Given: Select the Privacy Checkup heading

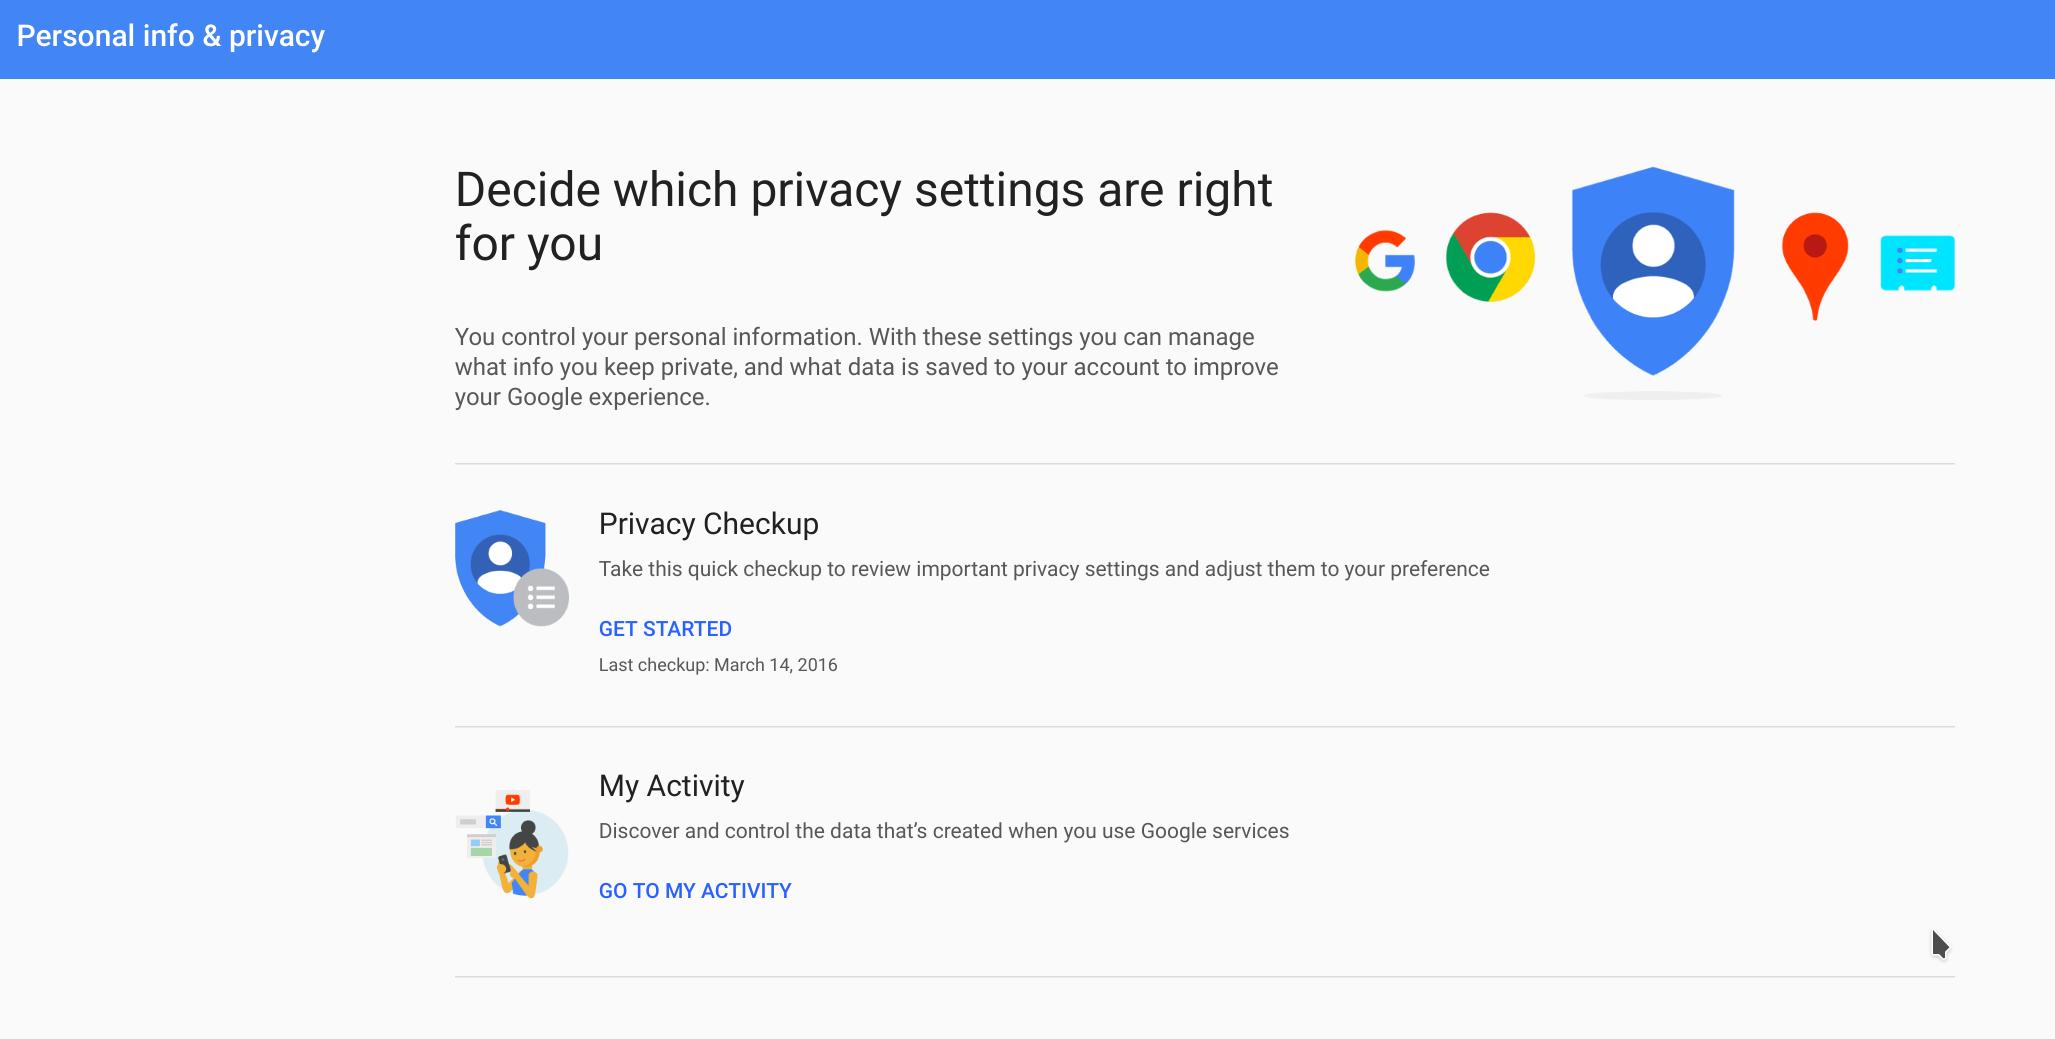Looking at the screenshot, I should point(708,524).
